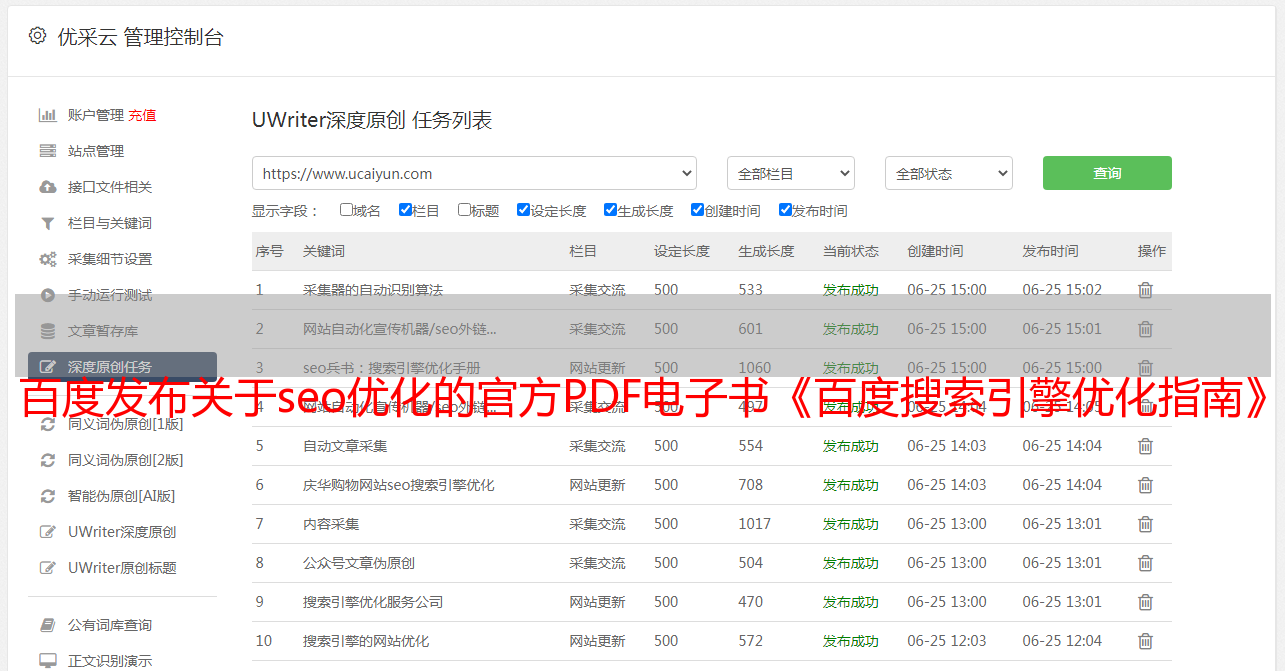This screenshot has width=1285, height=671.
Task: Click 发布成功 status in row 内容采集
Action: (851, 524)
